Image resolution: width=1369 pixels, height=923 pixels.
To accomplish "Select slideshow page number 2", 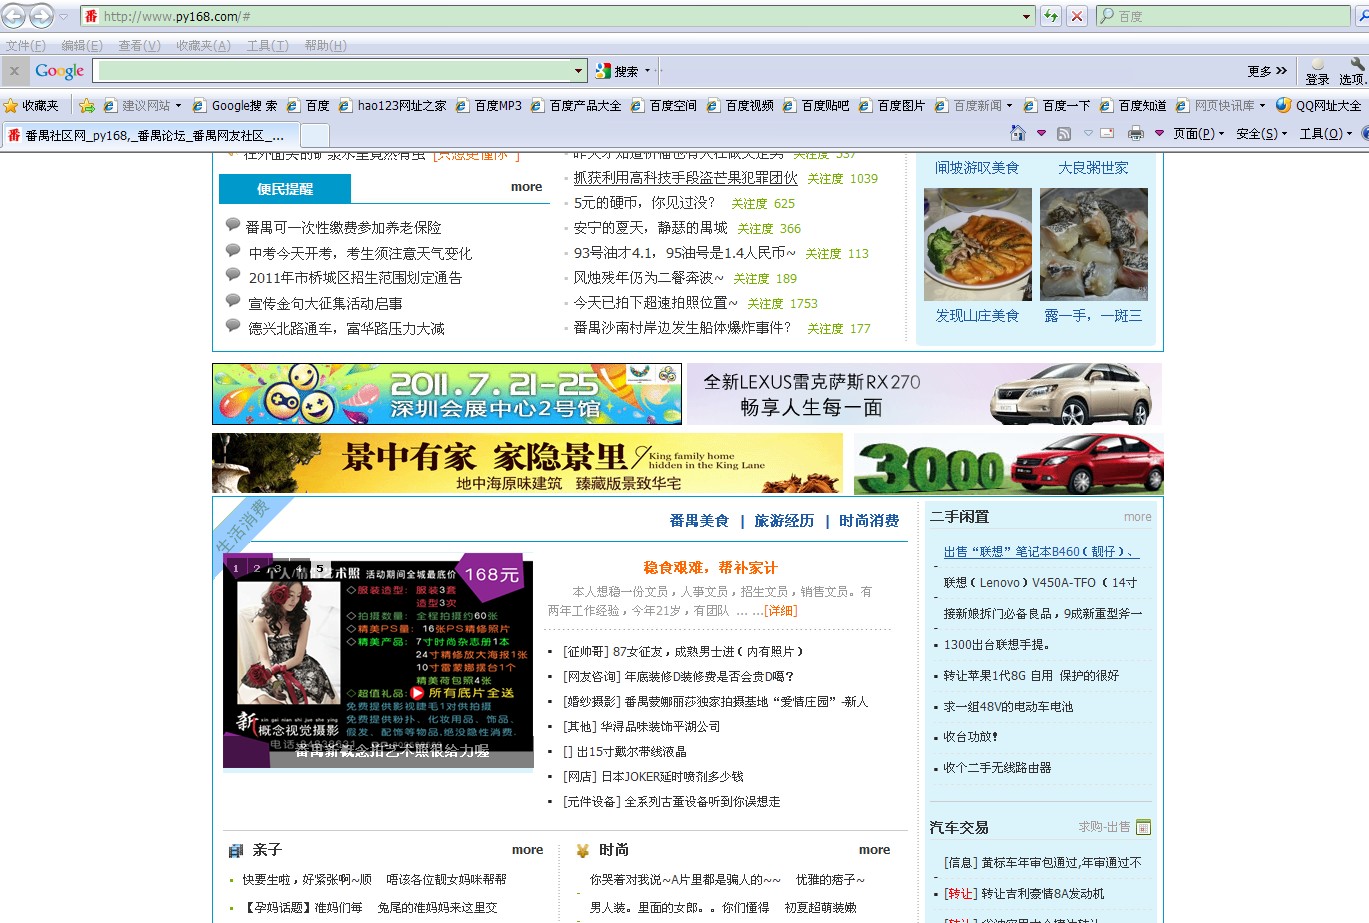I will pos(257,568).
